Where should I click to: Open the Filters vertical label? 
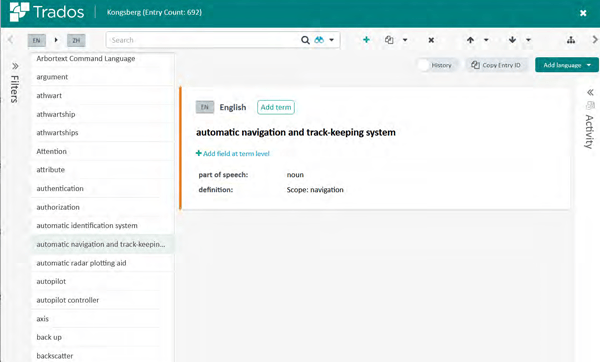point(15,89)
